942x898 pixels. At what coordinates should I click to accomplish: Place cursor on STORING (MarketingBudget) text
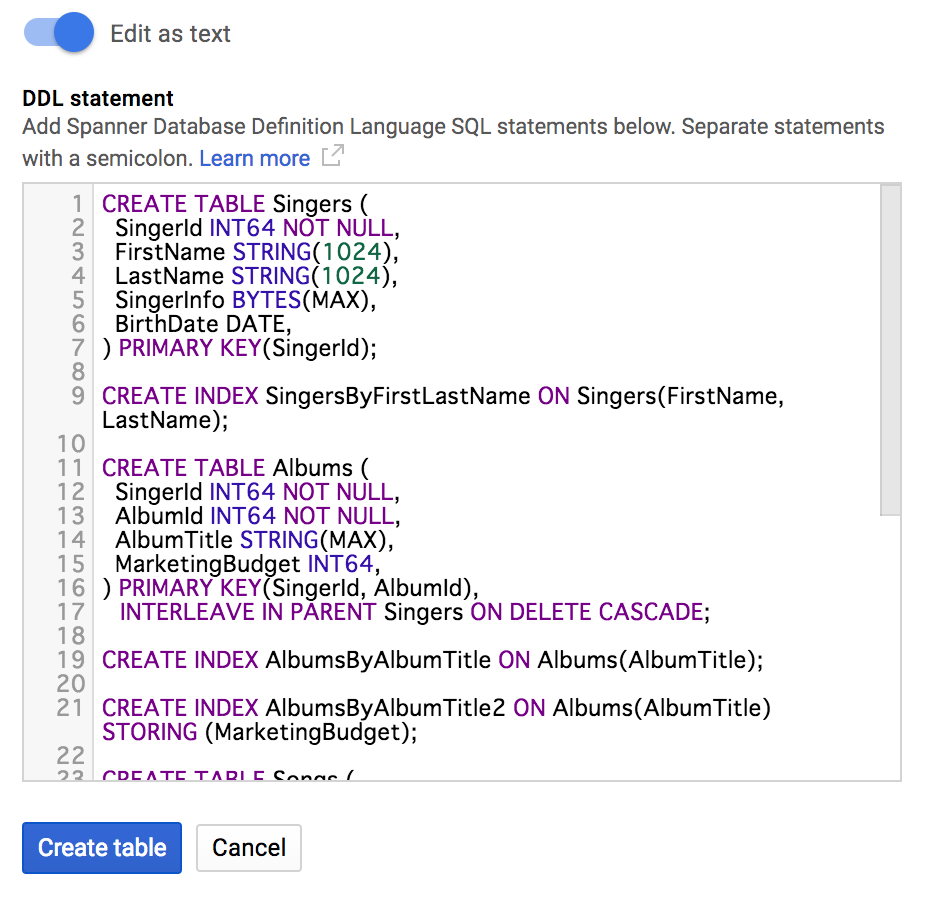click(260, 732)
